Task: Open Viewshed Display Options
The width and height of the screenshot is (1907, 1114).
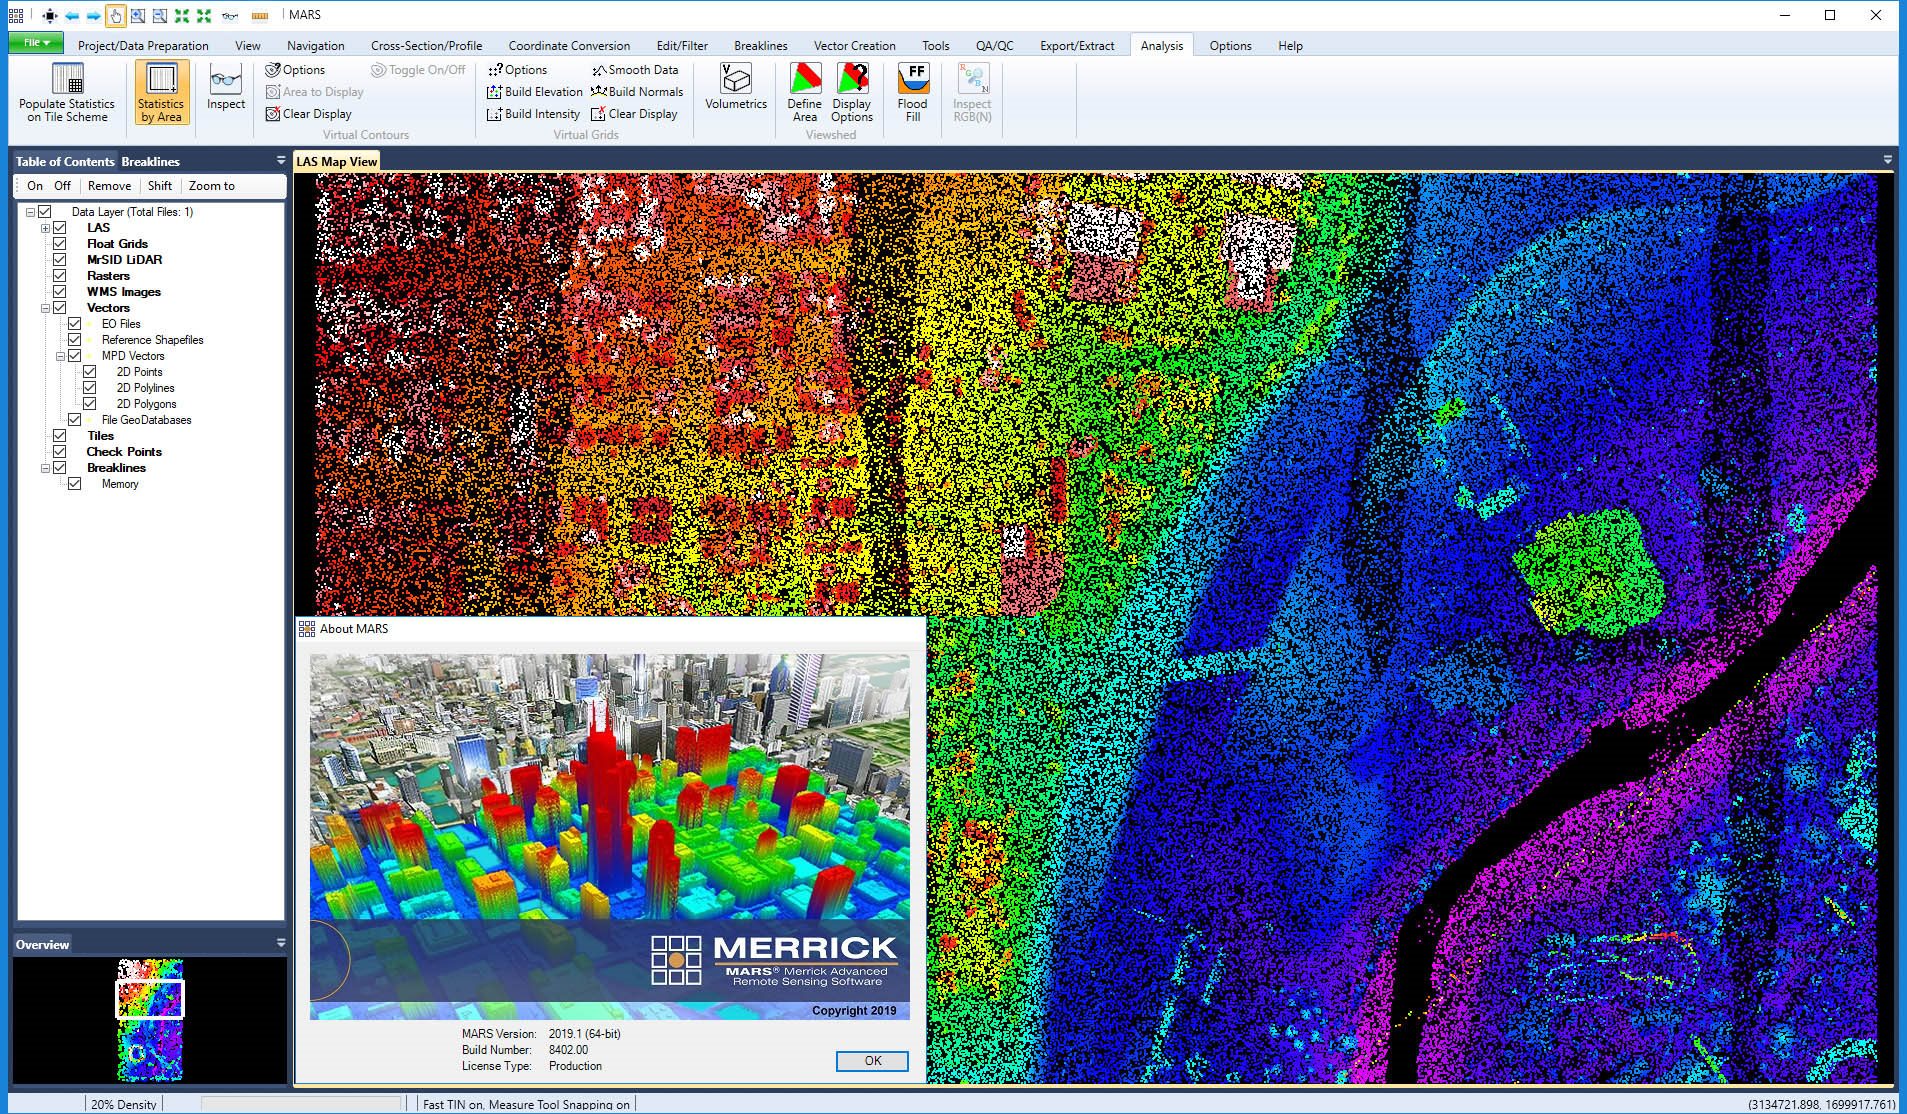Action: (852, 93)
